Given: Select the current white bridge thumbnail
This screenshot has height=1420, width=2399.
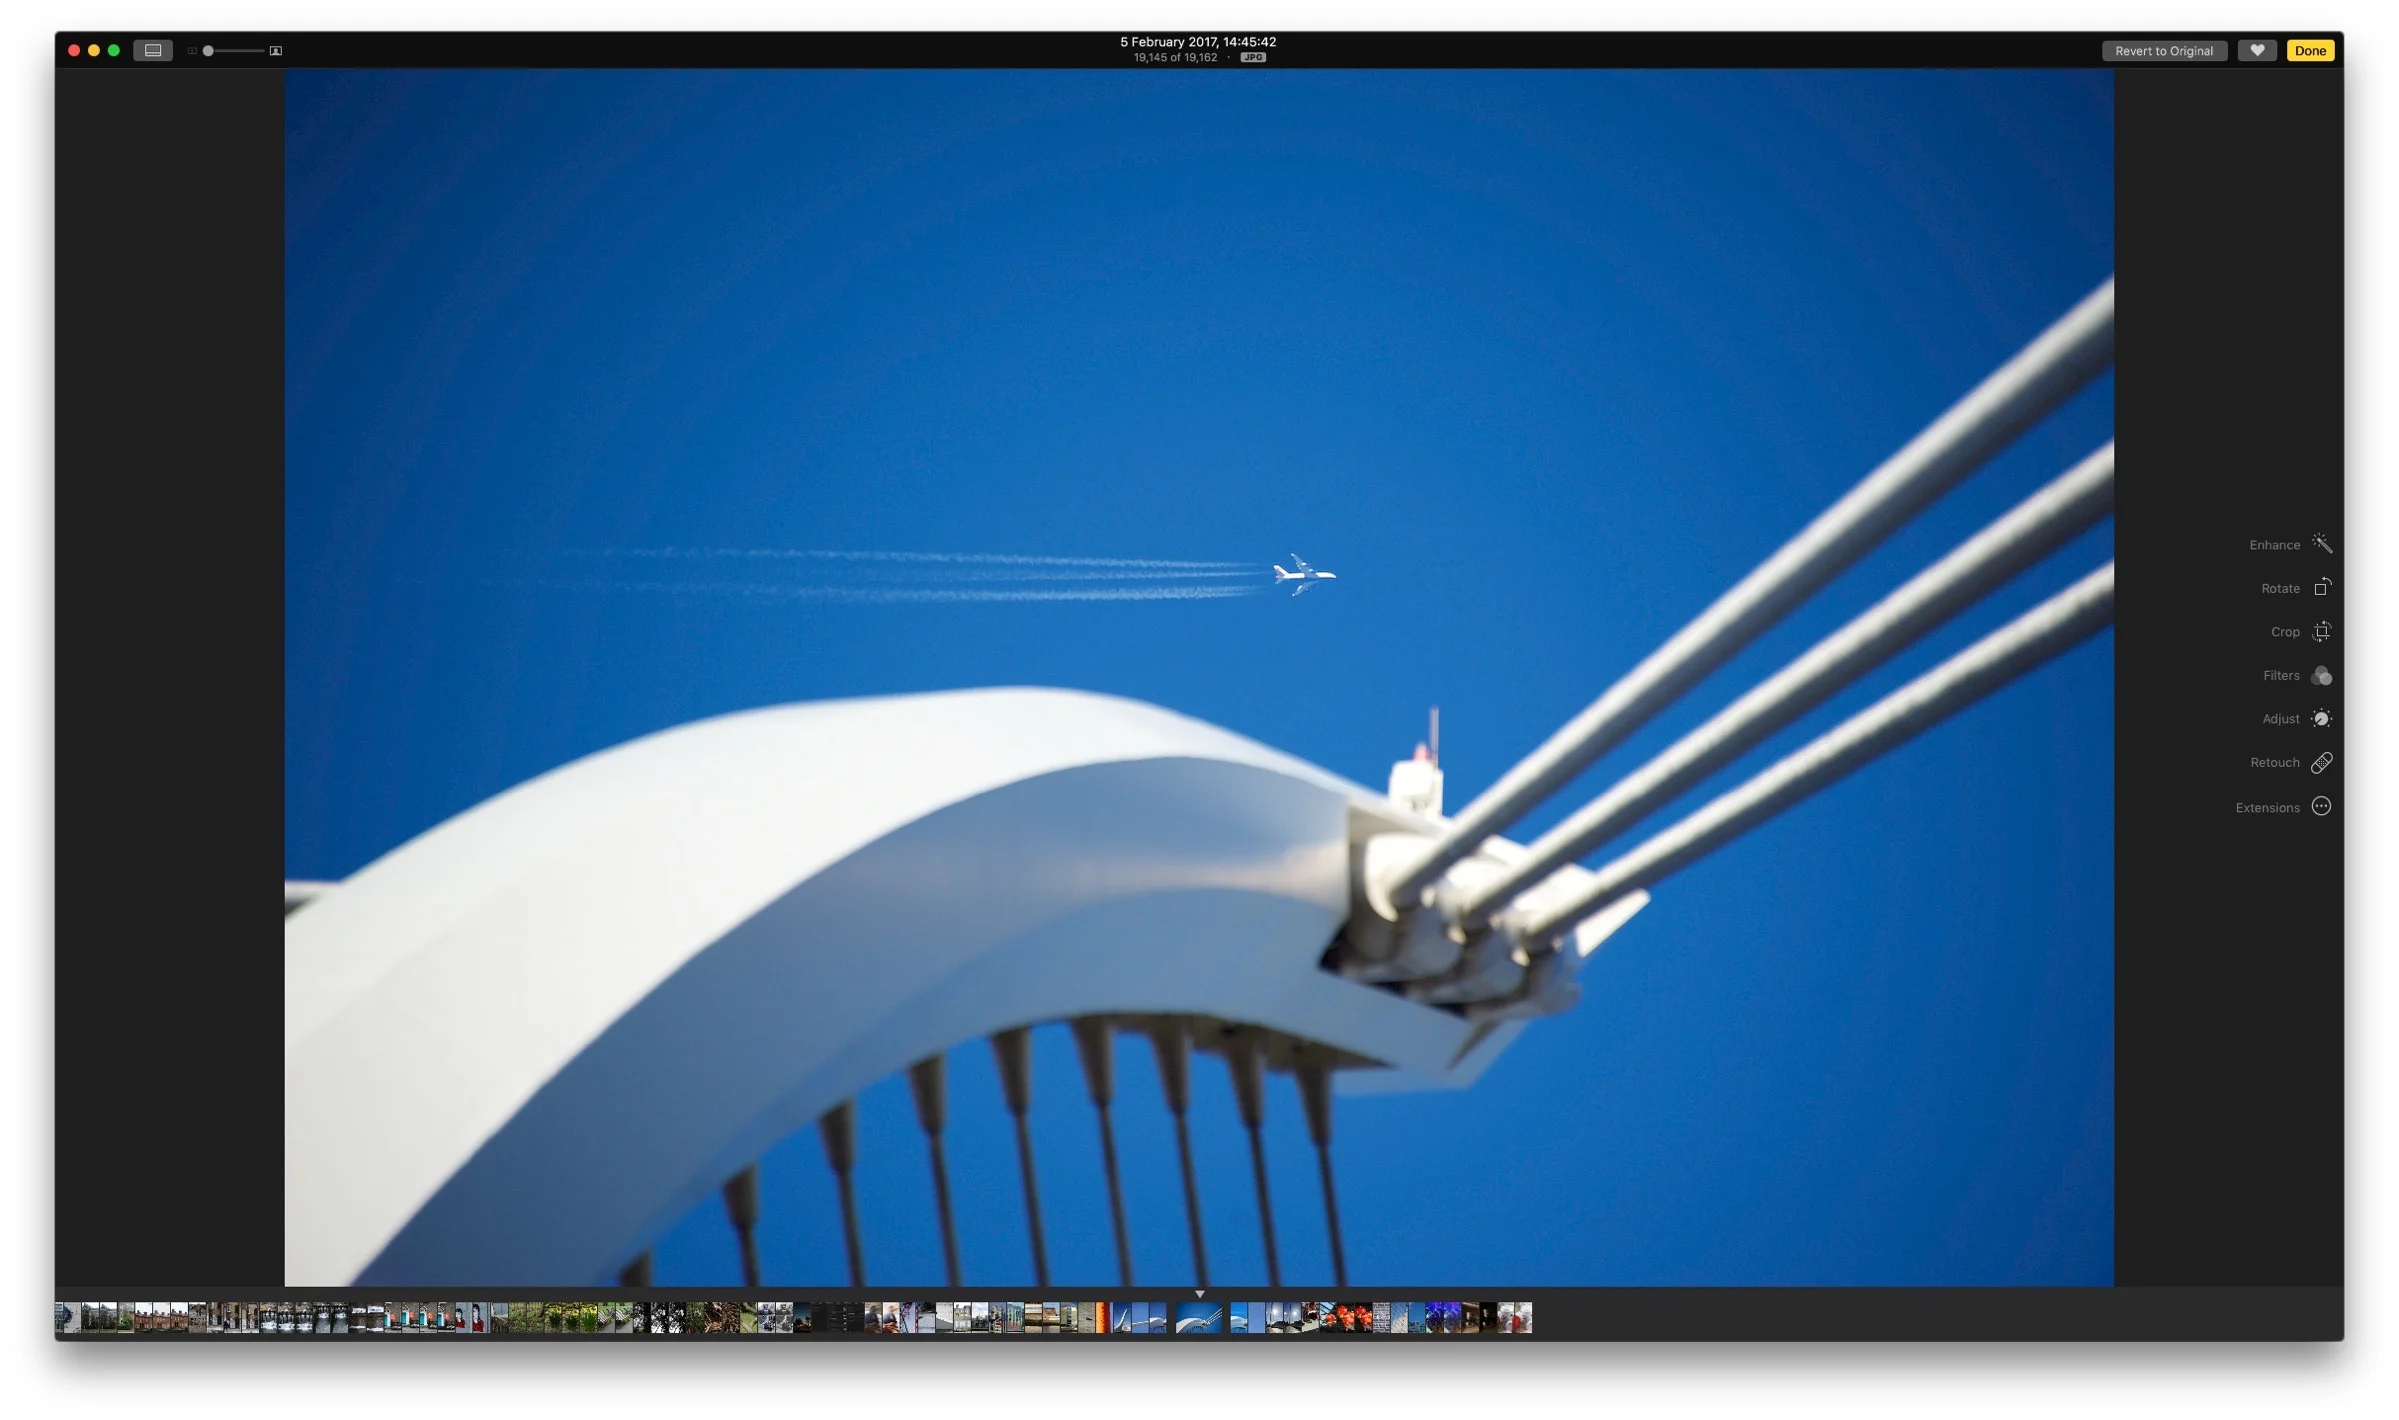Looking at the screenshot, I should (1198, 1318).
